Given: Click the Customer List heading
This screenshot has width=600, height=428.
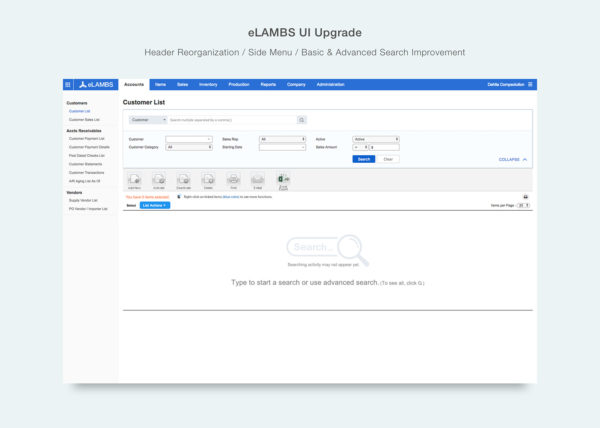Looking at the screenshot, I should coord(144,102).
